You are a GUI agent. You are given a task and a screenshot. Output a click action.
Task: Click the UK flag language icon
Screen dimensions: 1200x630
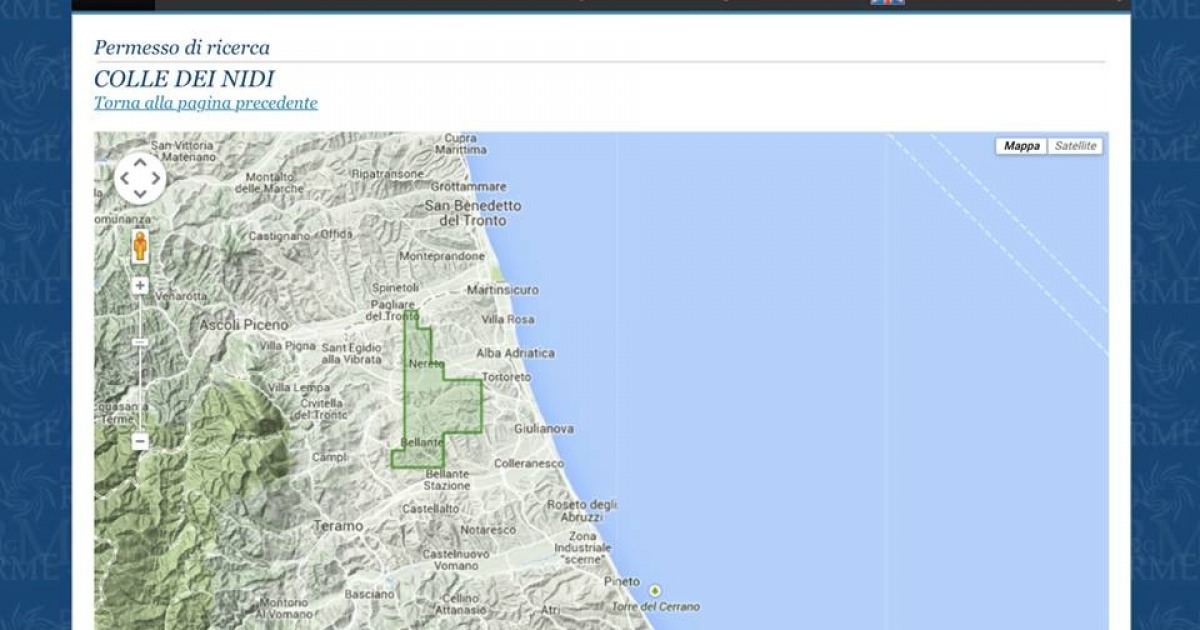[x=887, y=2]
